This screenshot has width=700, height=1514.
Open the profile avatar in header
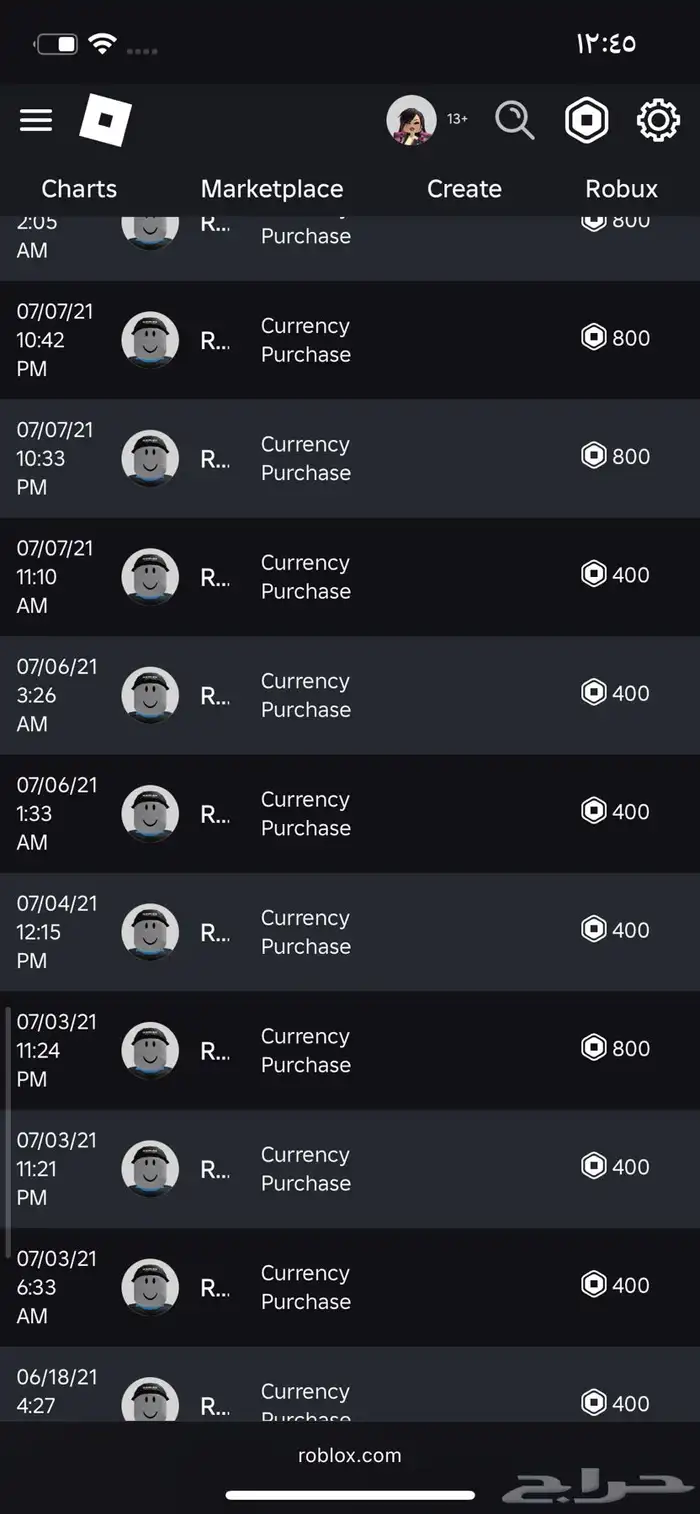tap(411, 120)
